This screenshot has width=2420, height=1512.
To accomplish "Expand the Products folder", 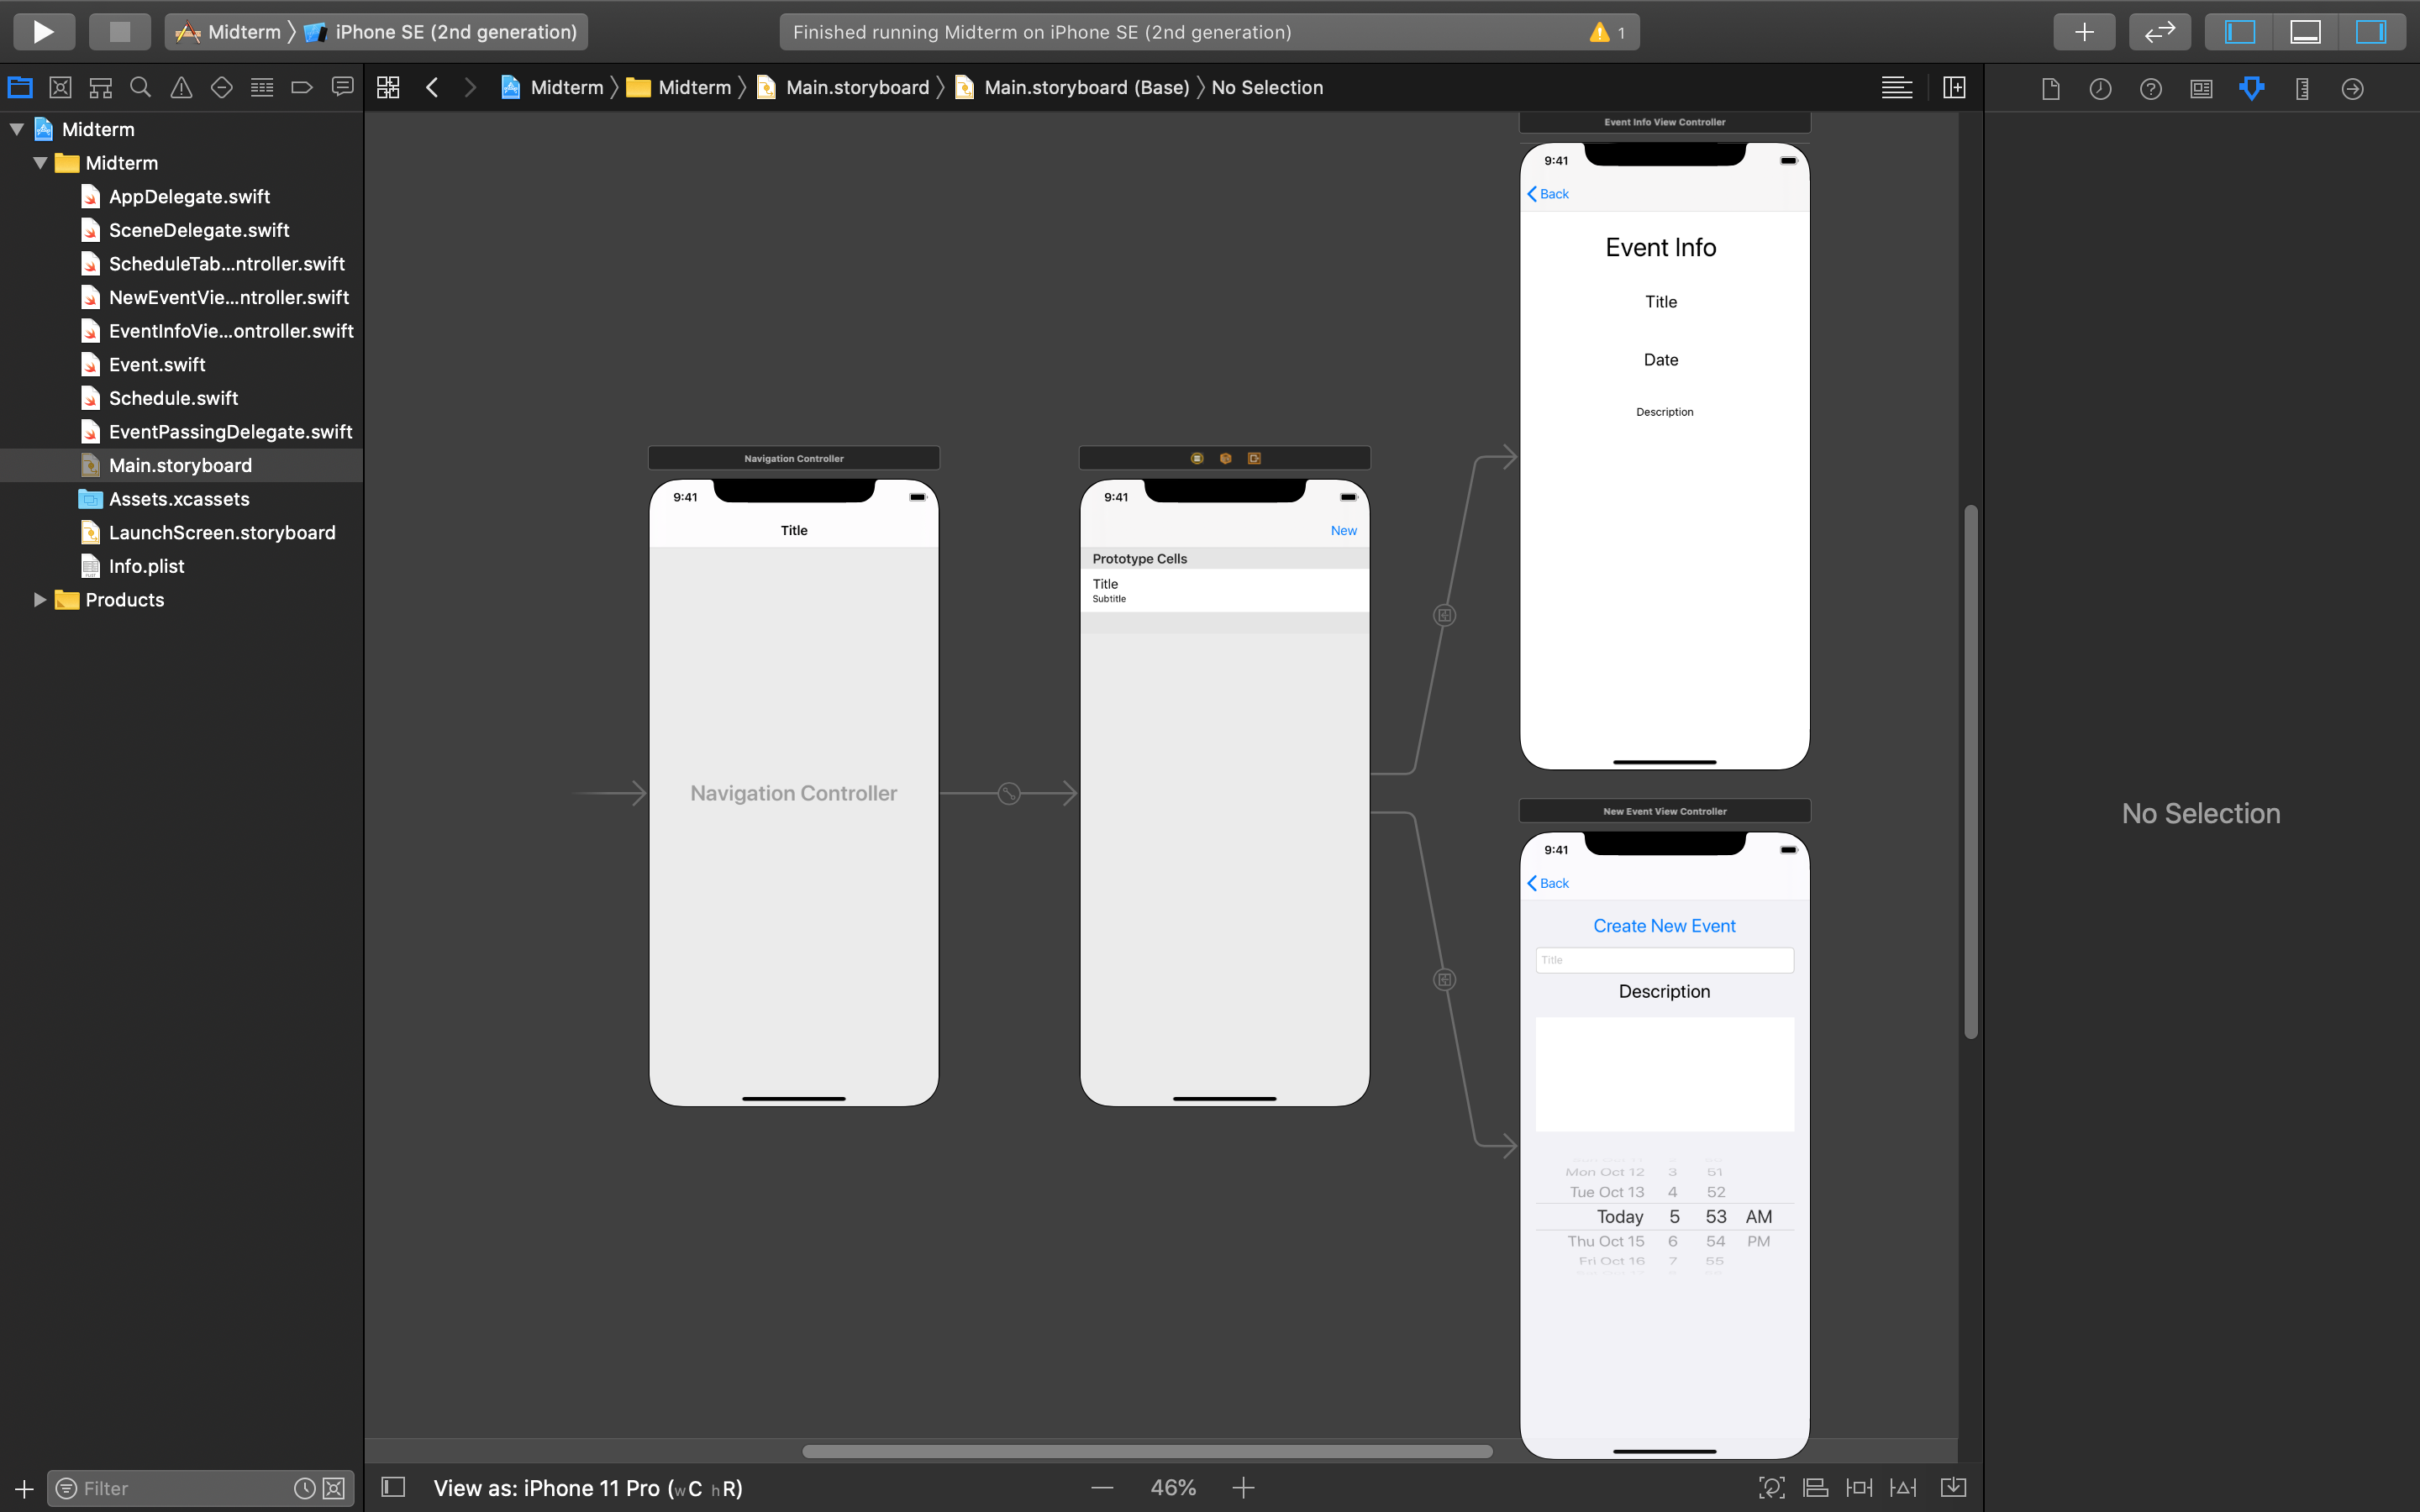I will [x=40, y=600].
